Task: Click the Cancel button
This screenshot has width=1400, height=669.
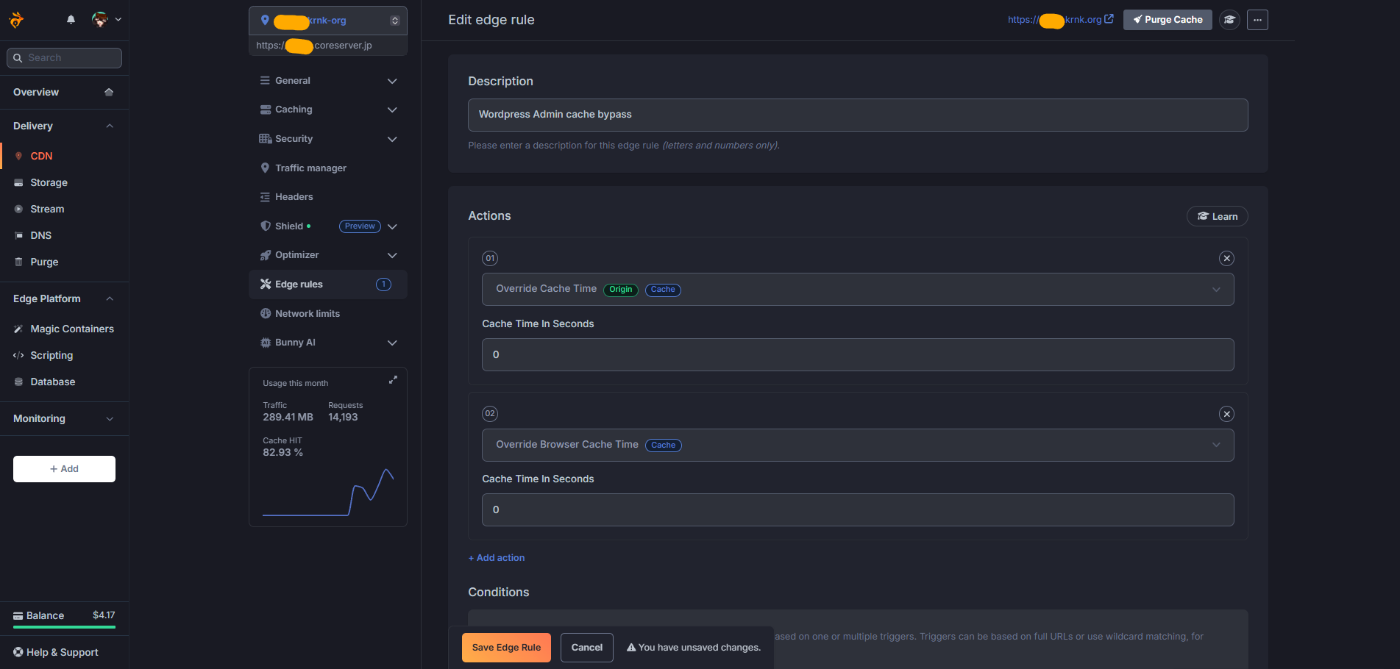Action: click(587, 648)
